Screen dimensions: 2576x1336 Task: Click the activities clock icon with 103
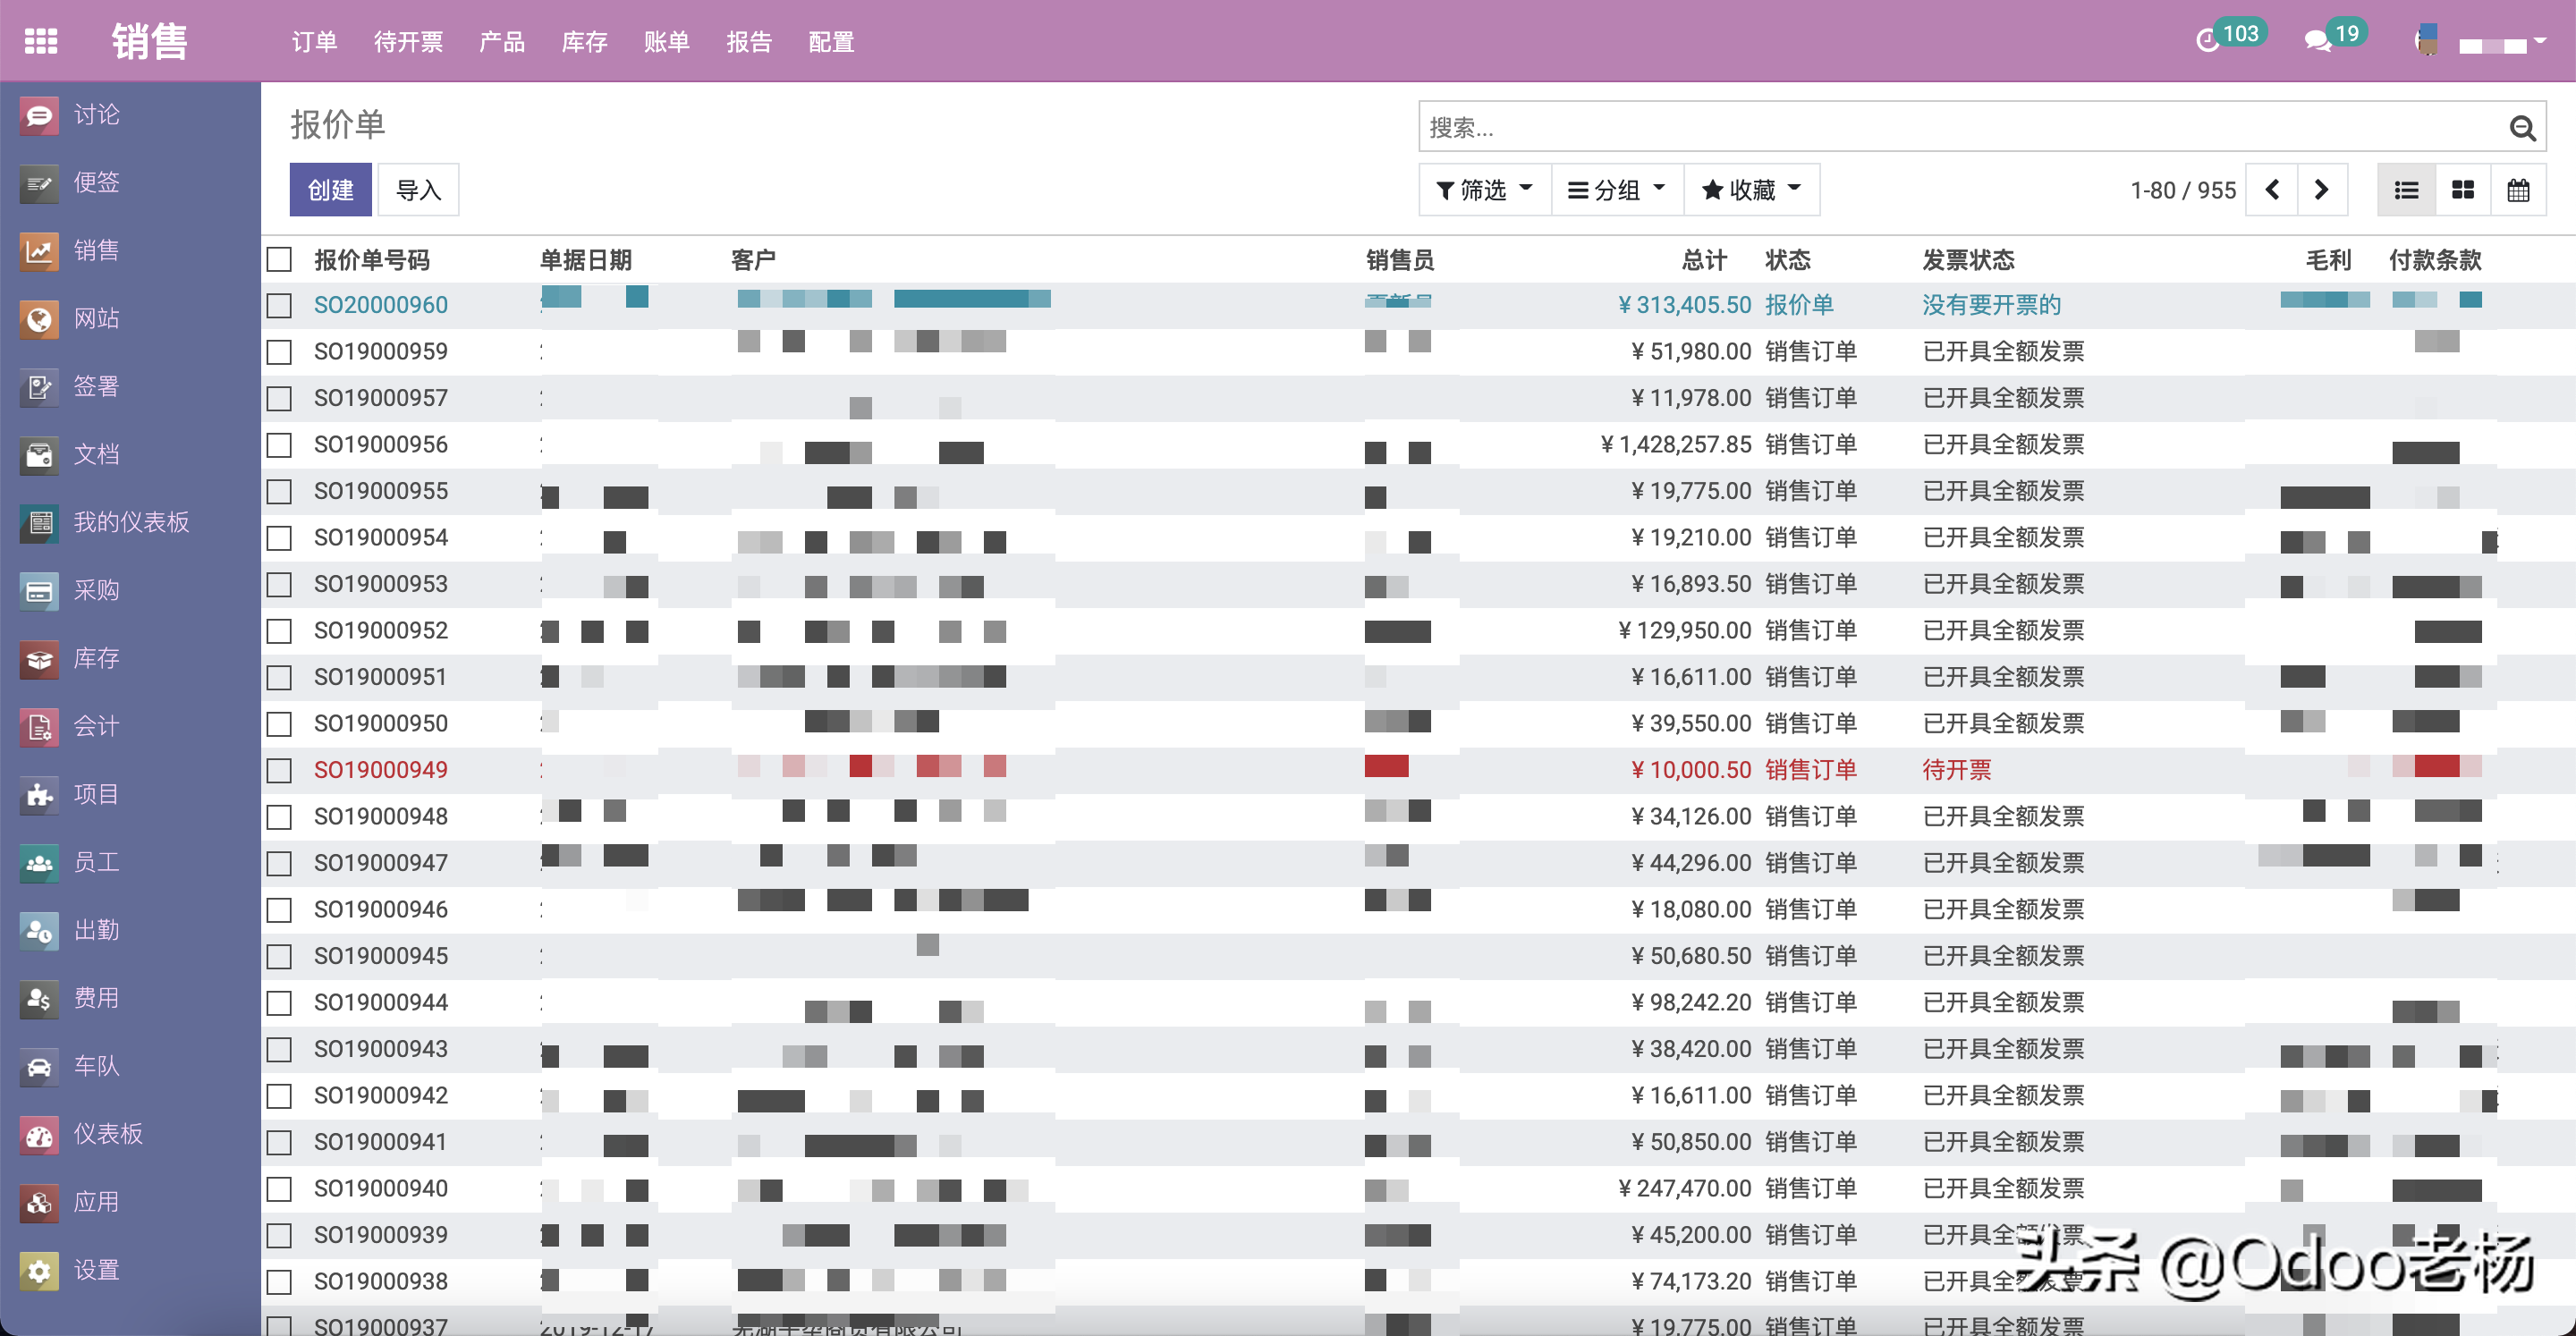[x=2207, y=41]
